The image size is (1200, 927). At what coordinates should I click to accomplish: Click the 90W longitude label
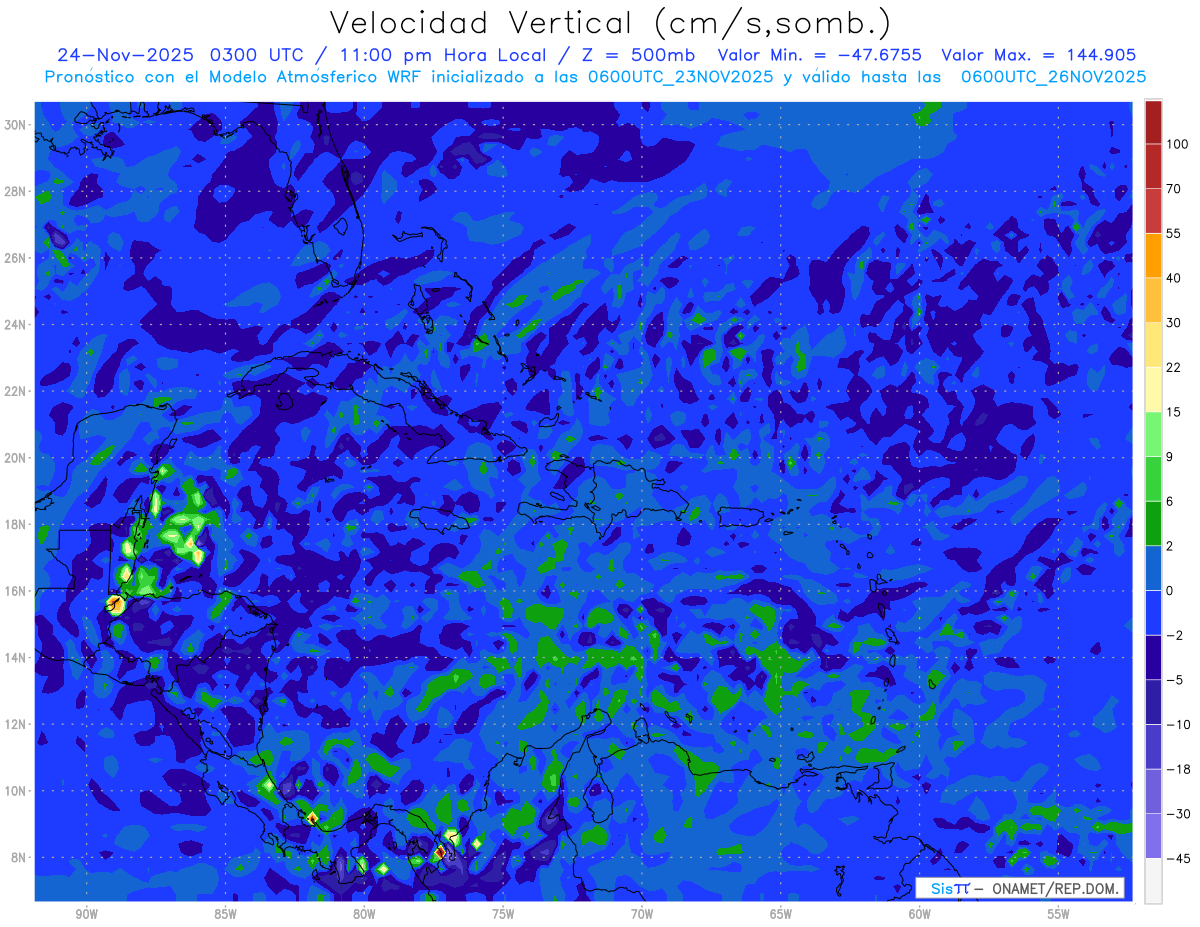point(86,914)
